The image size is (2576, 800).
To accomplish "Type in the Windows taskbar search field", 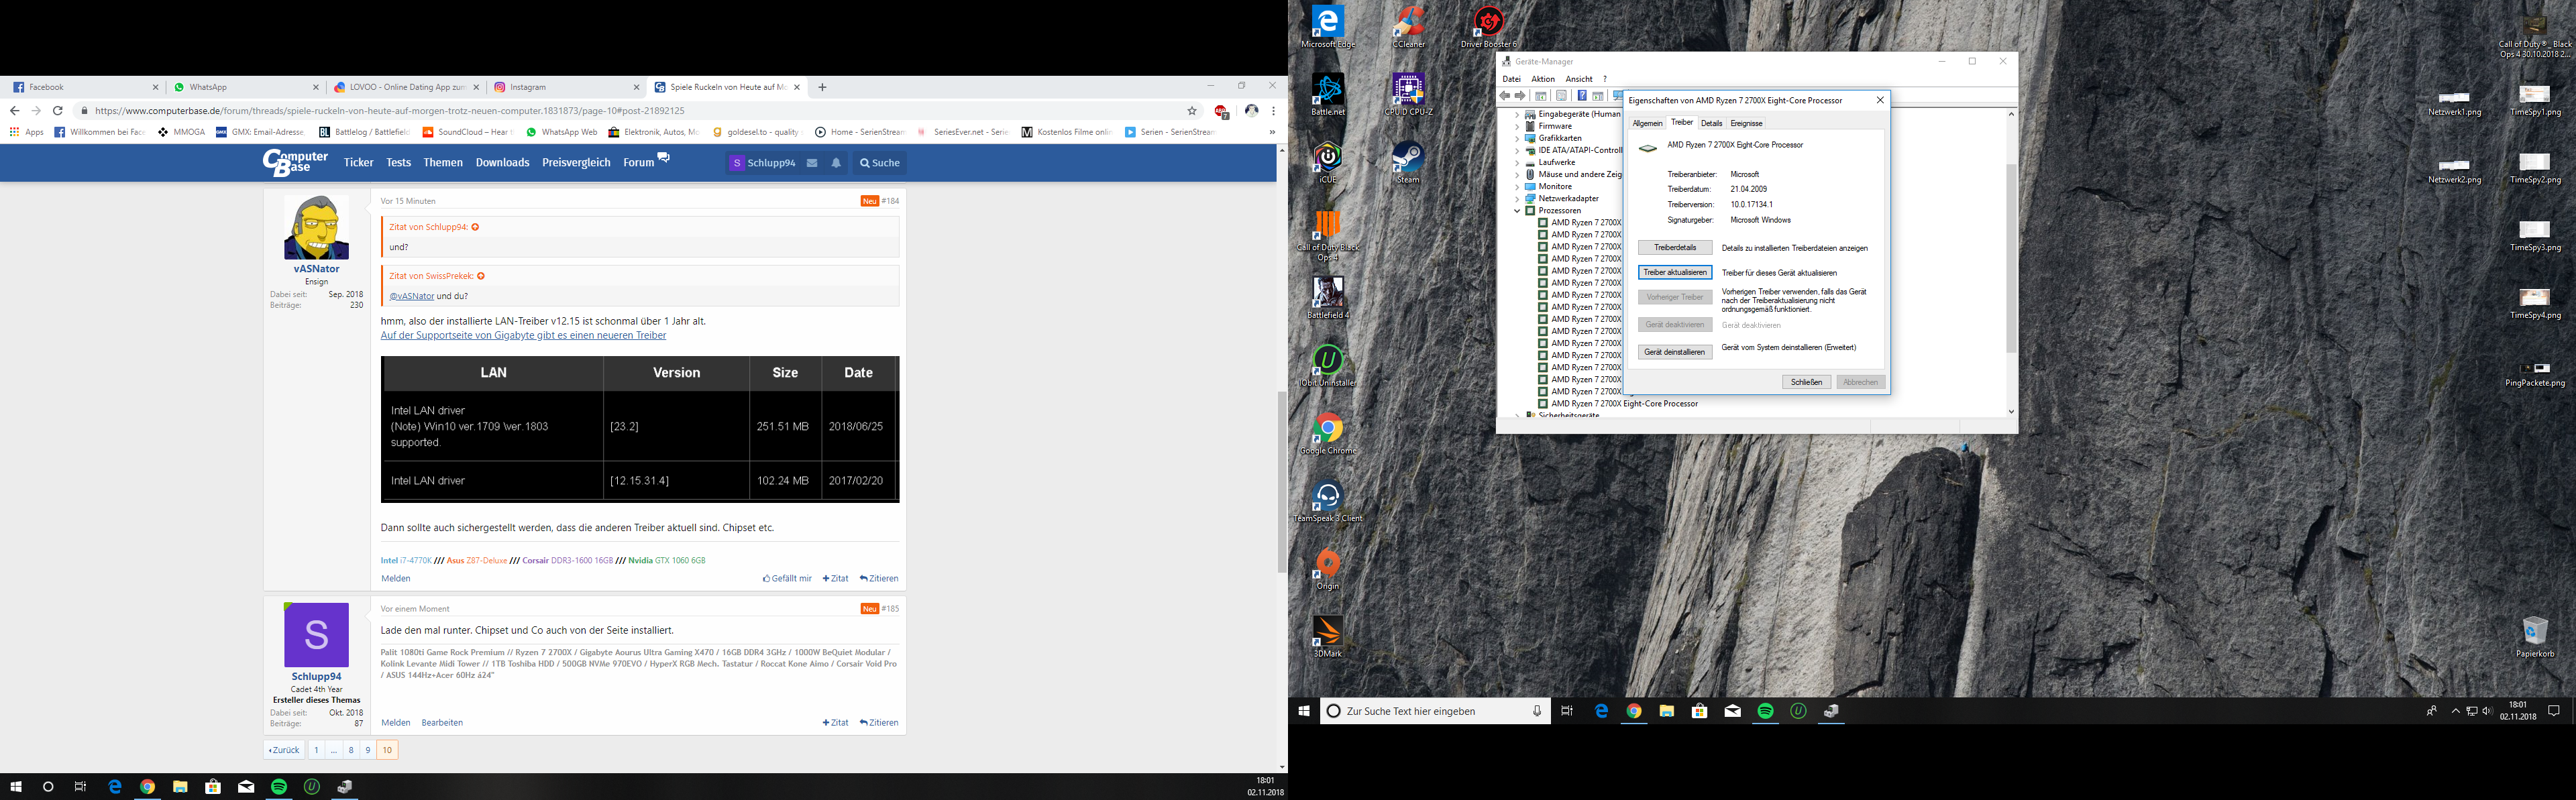I will (1430, 711).
